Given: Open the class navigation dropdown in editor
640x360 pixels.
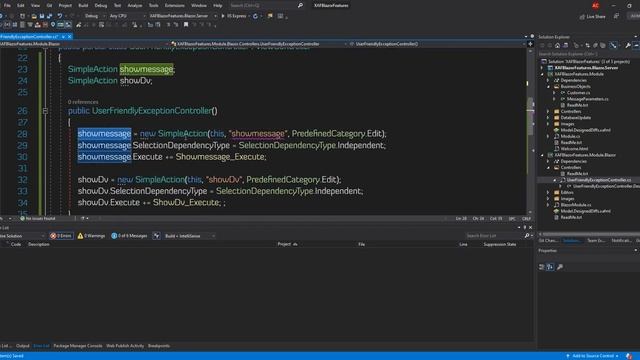Looking at the screenshot, I should [260, 44].
